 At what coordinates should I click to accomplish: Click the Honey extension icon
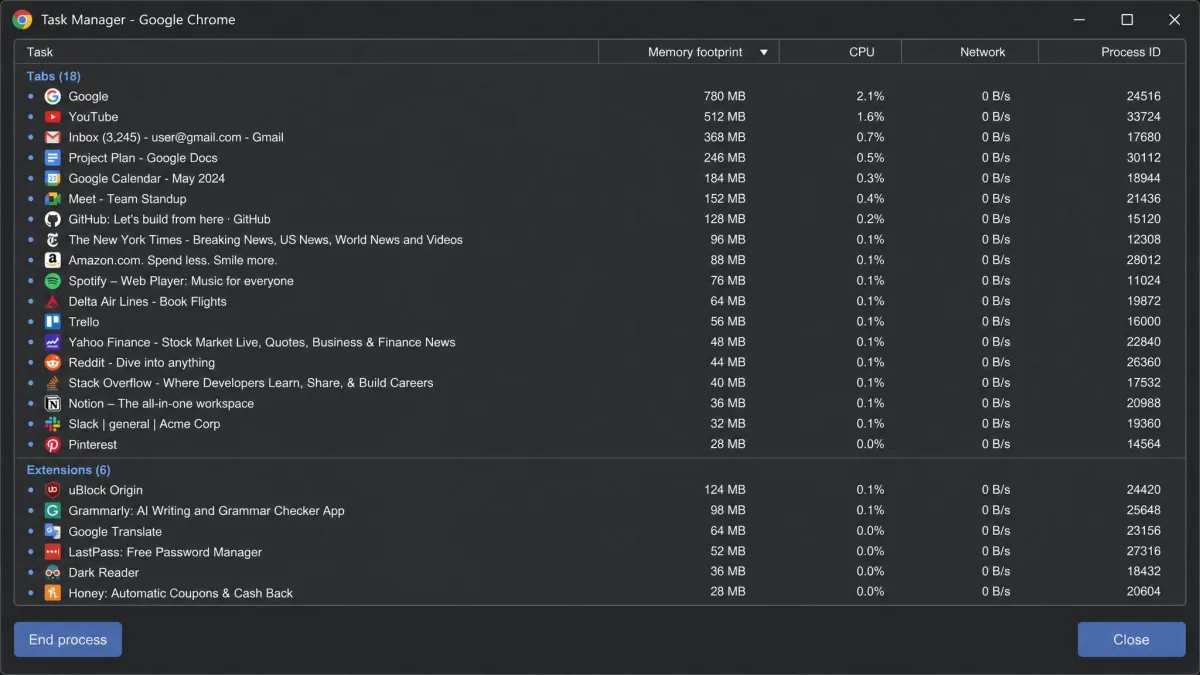[53, 593]
